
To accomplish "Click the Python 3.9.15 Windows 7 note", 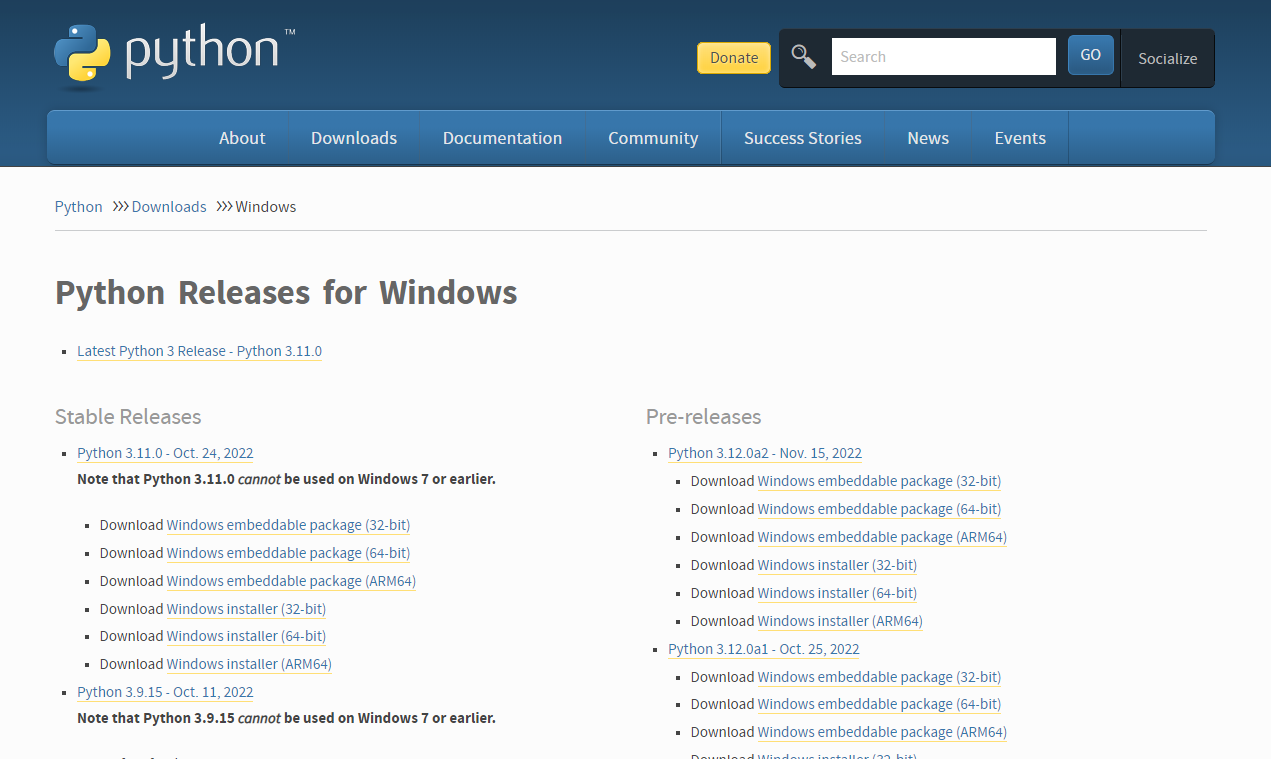I will 286,718.
